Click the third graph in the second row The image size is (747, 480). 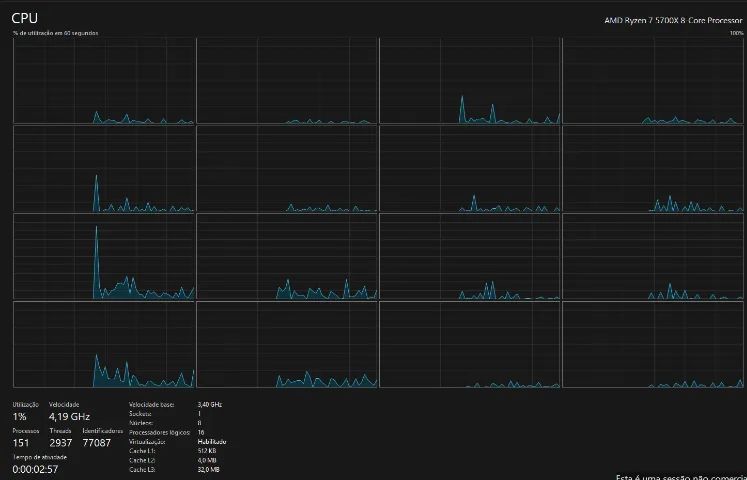pyautogui.click(x=470, y=169)
